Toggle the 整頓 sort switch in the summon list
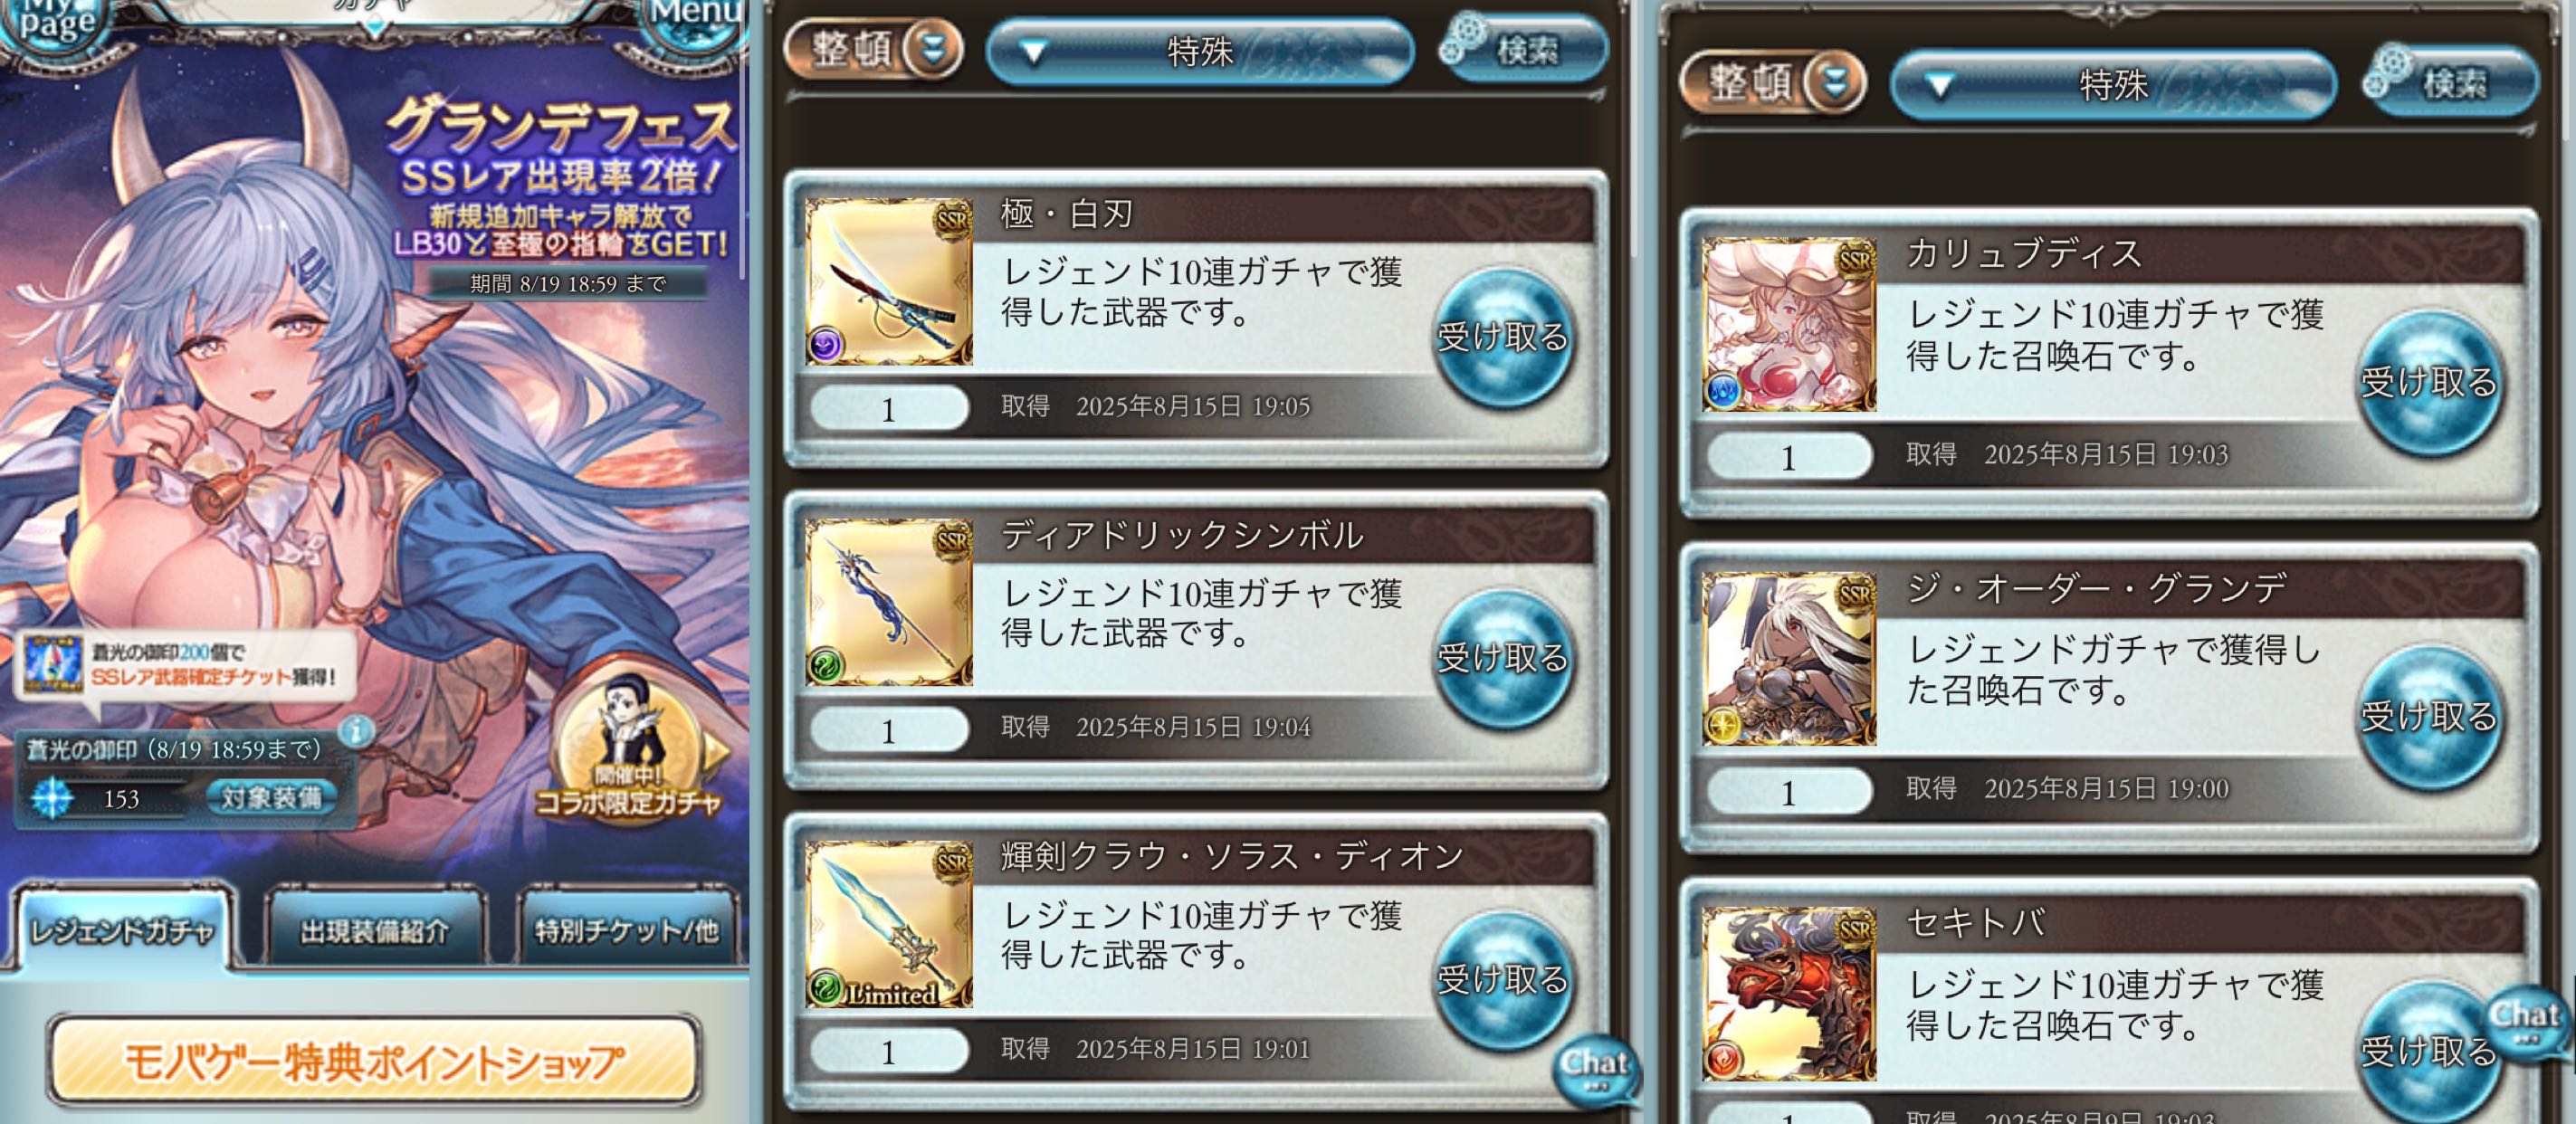The height and width of the screenshot is (1124, 2576). tap(1773, 82)
